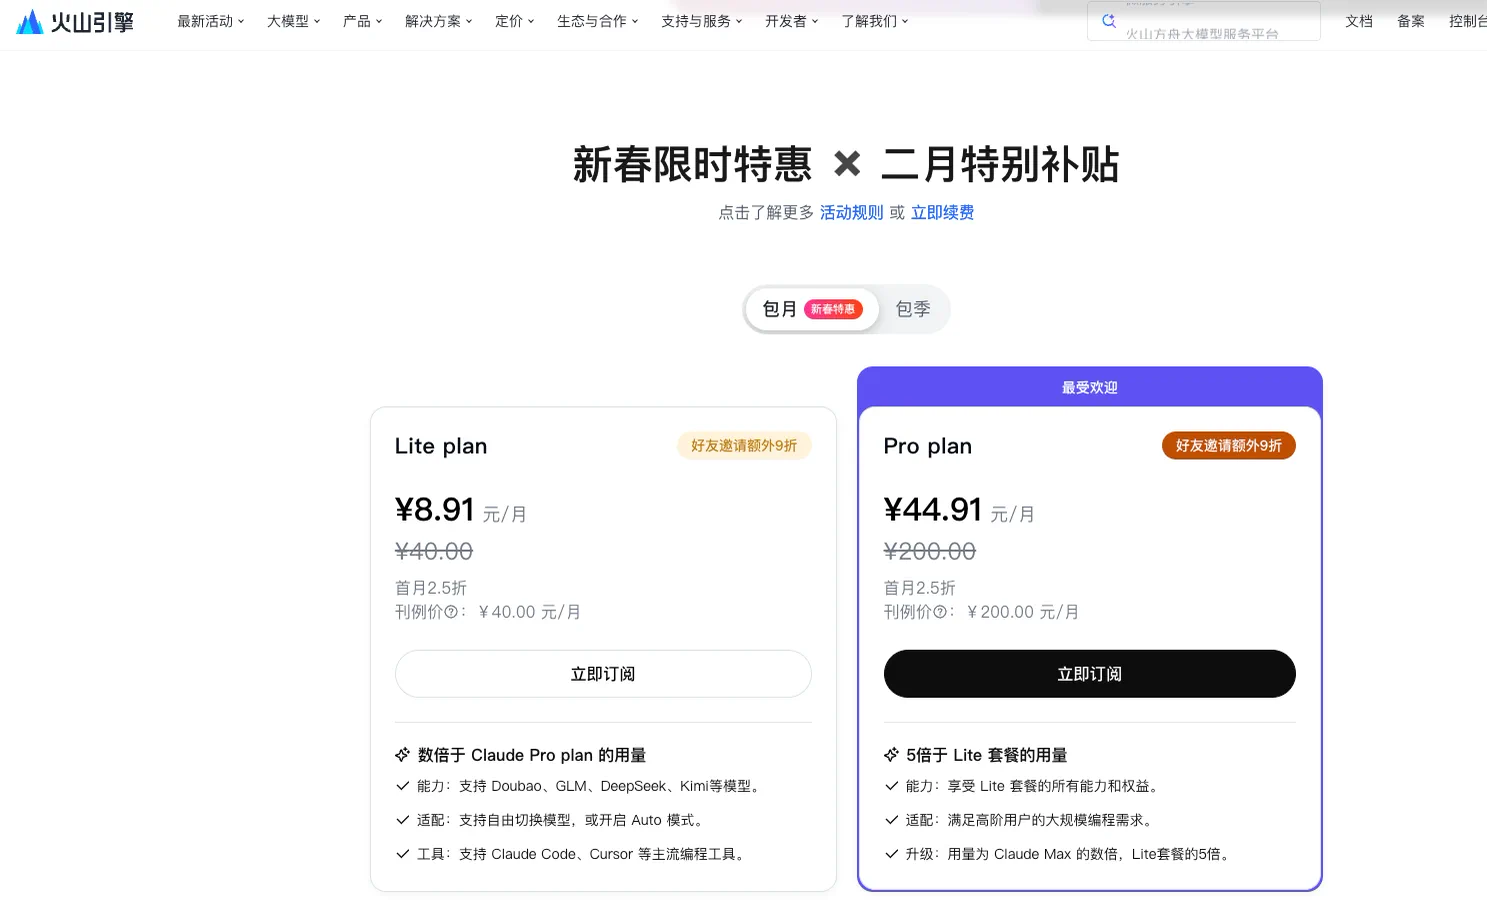
Task: Open 文档 in top navigation
Action: [1359, 21]
